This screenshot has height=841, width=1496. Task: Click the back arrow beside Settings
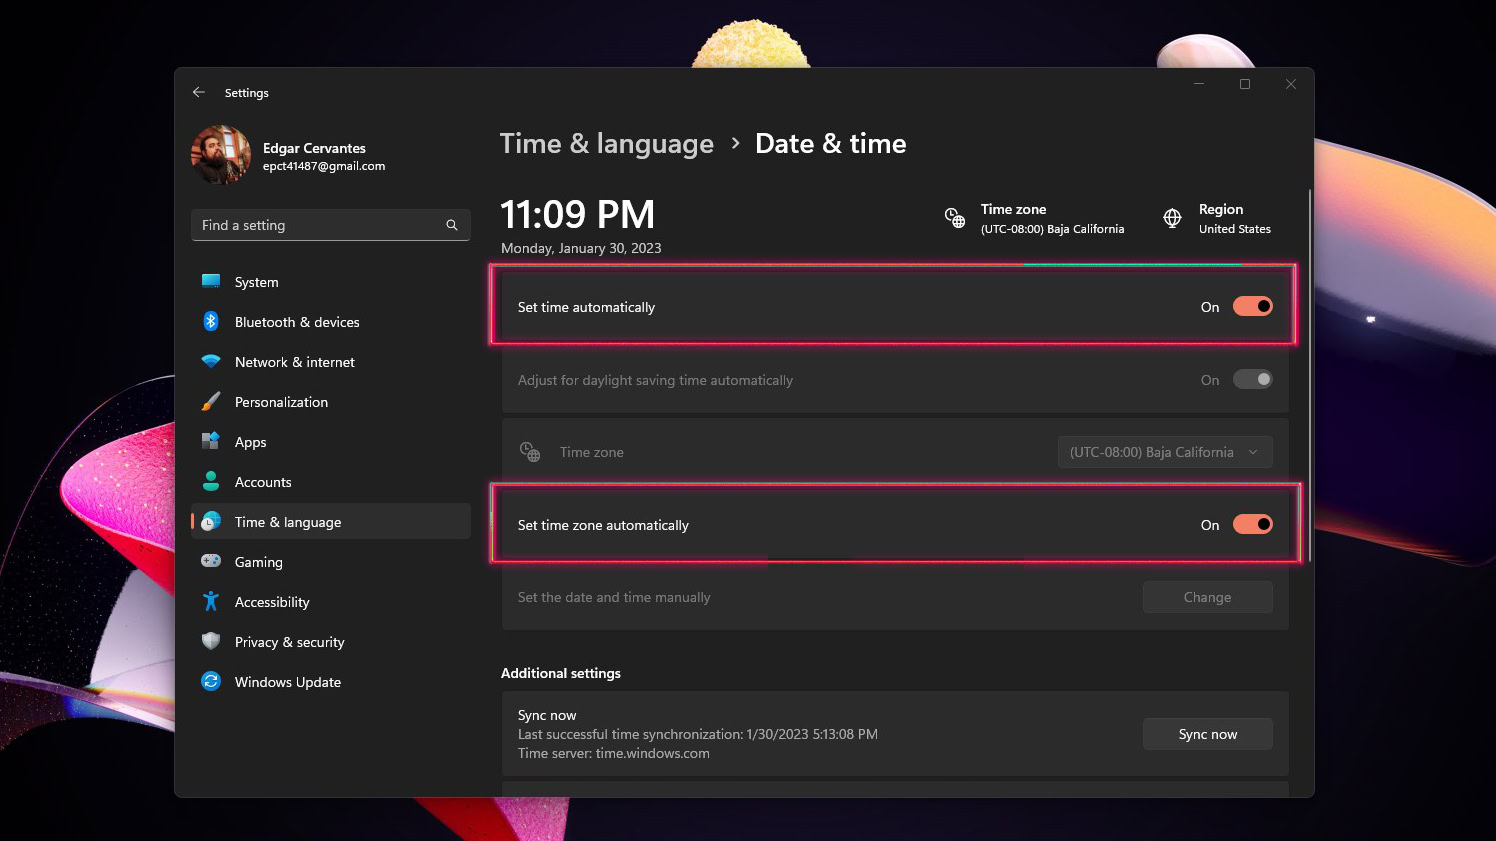(199, 92)
